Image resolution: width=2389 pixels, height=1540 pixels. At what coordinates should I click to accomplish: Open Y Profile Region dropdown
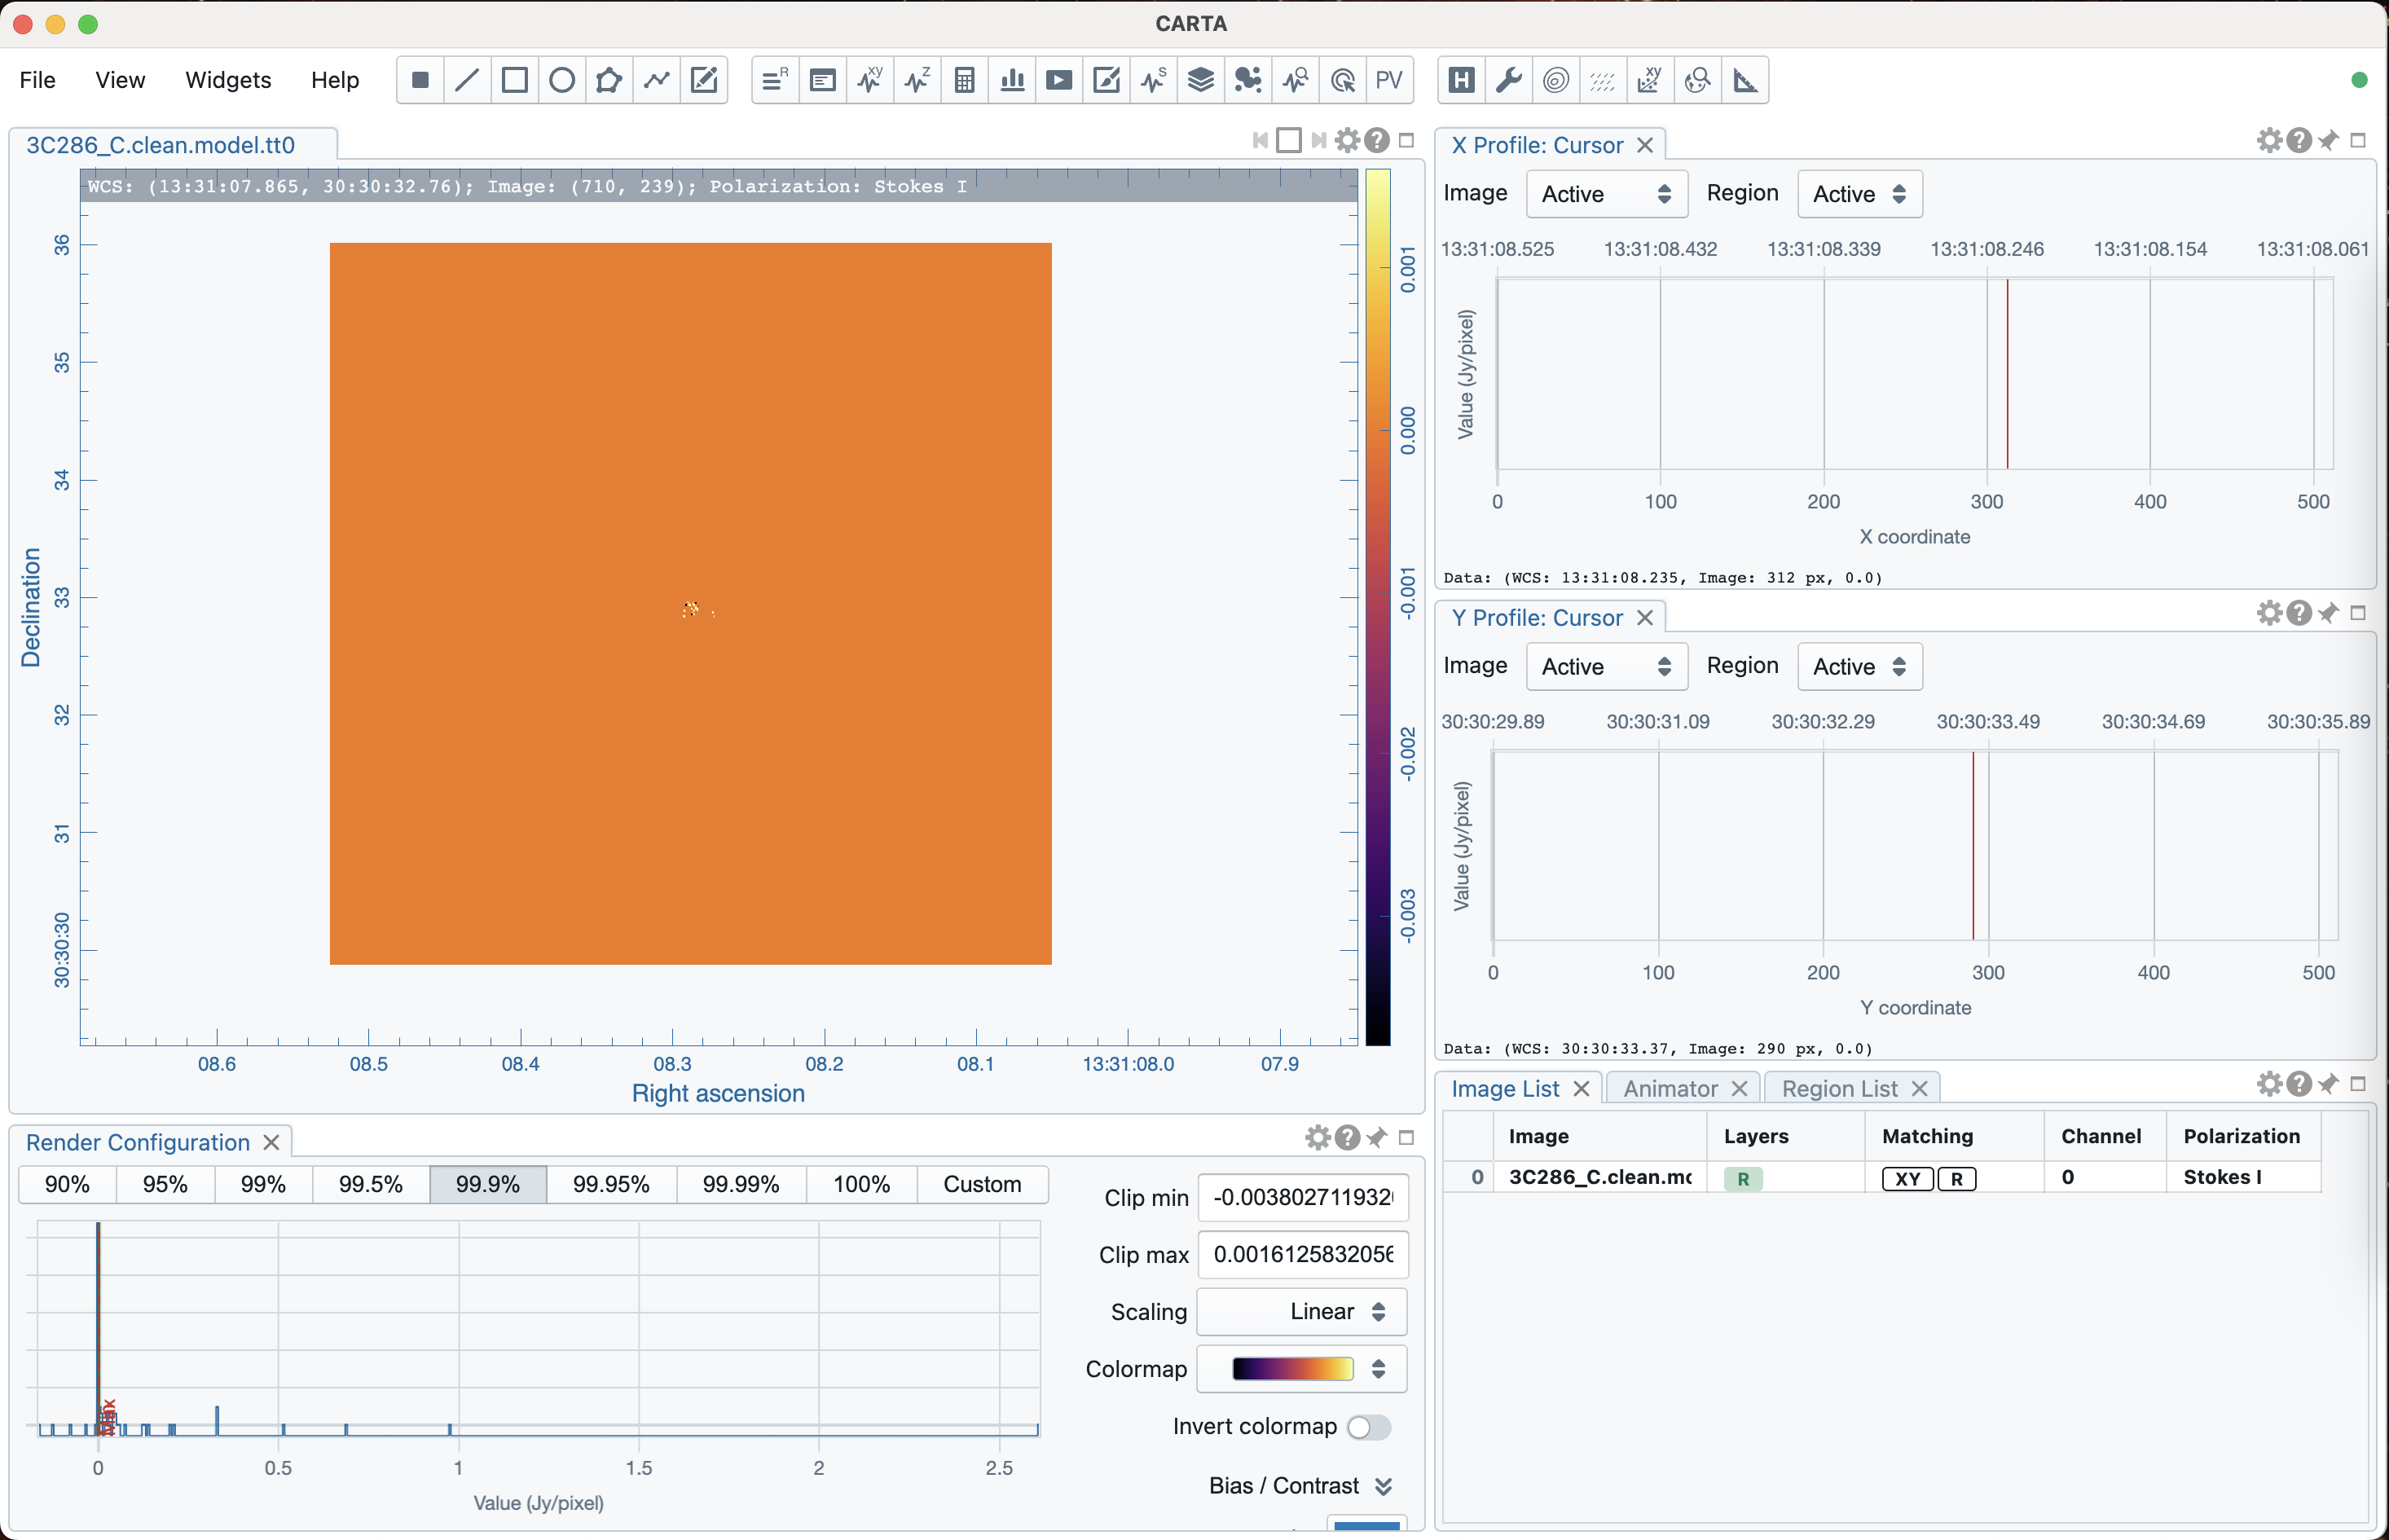click(1860, 667)
